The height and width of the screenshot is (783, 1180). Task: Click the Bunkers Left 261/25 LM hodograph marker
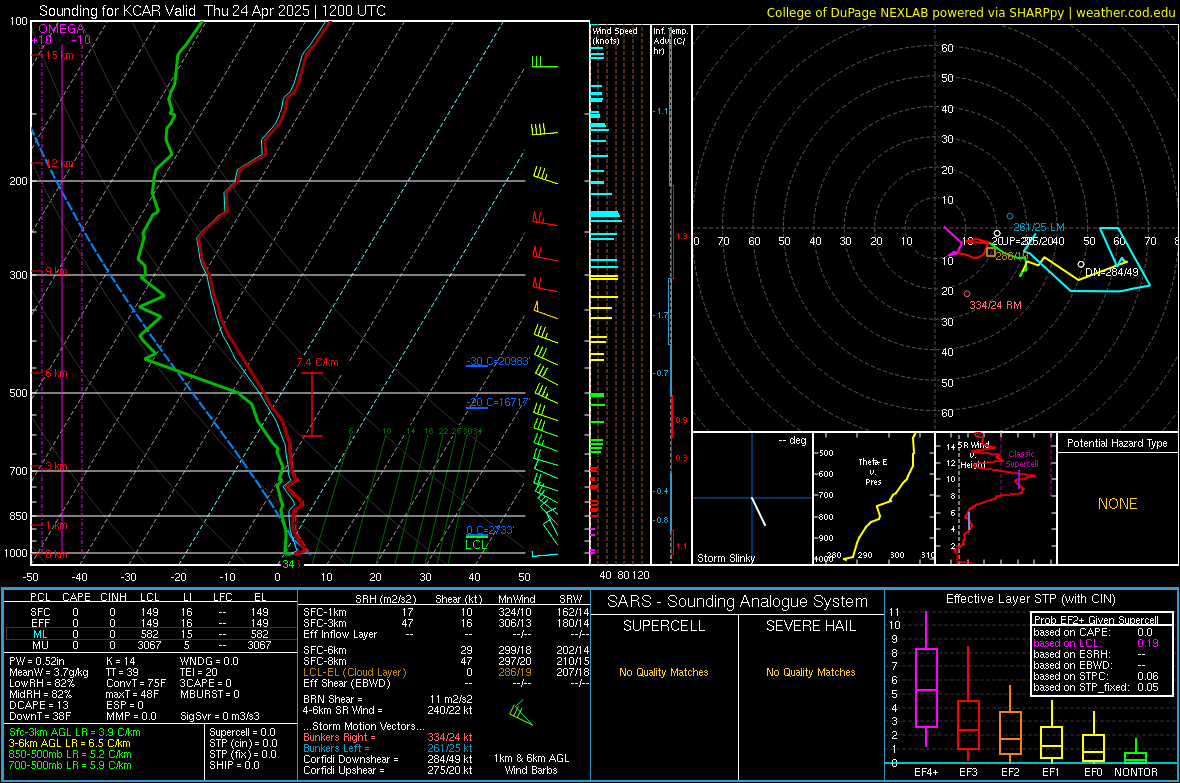click(1010, 217)
